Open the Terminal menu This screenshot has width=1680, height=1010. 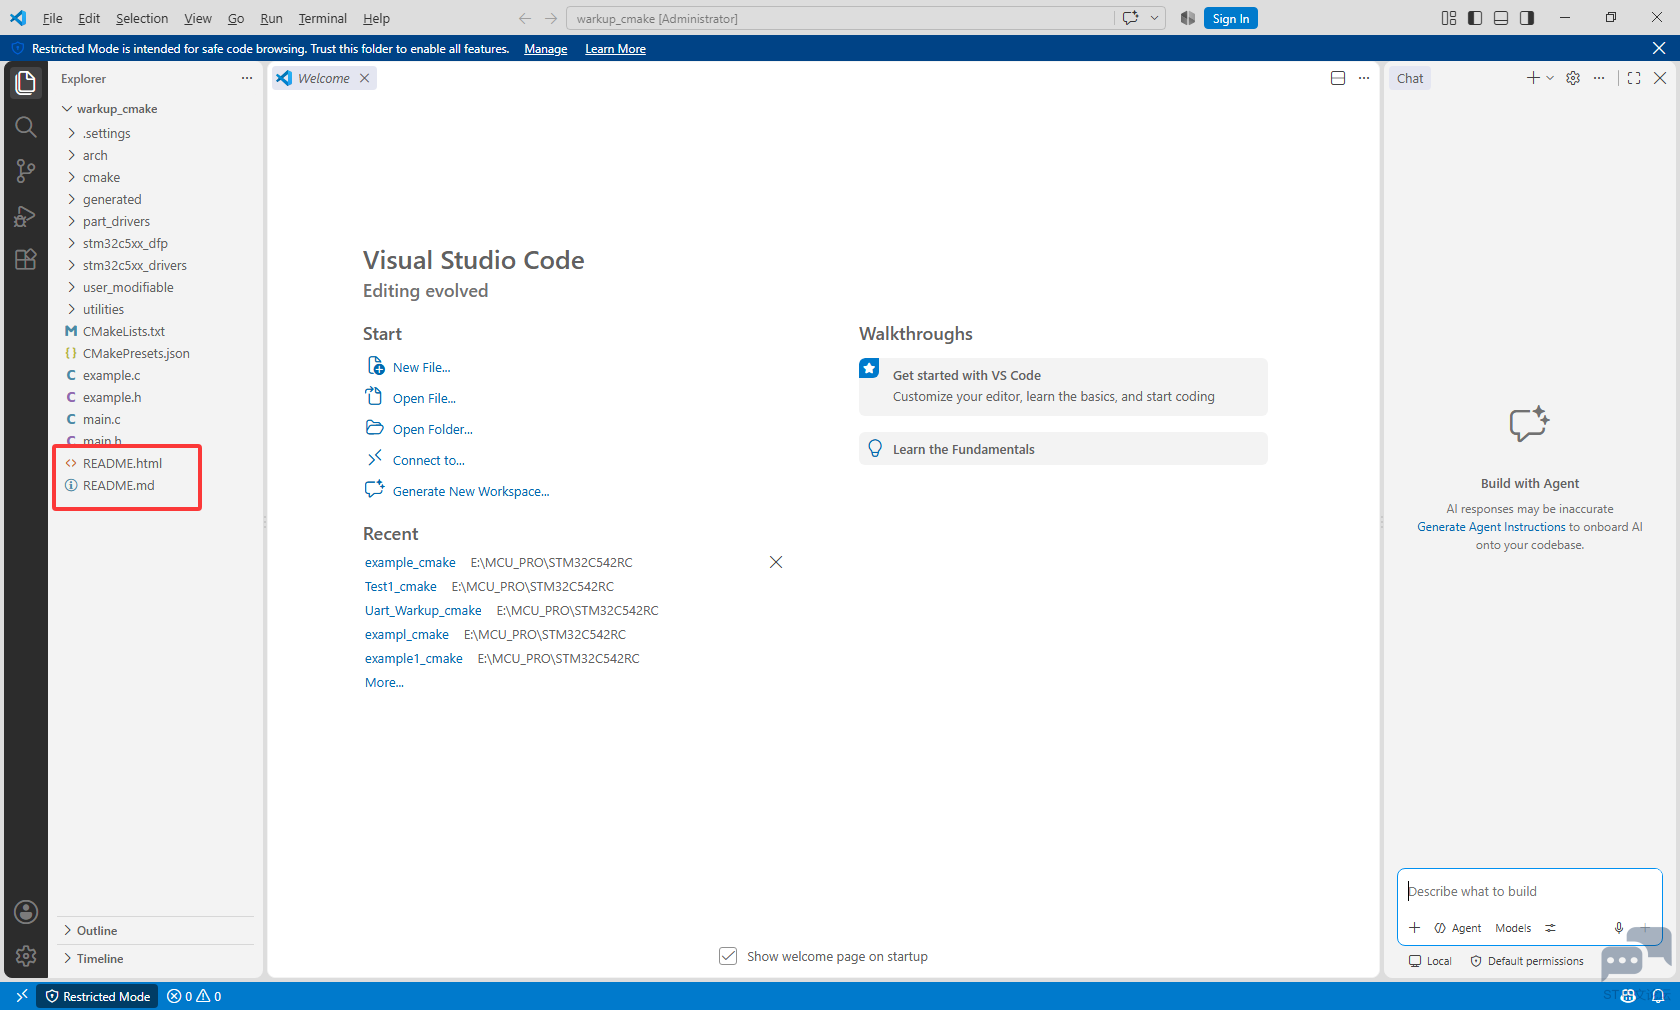click(x=322, y=18)
